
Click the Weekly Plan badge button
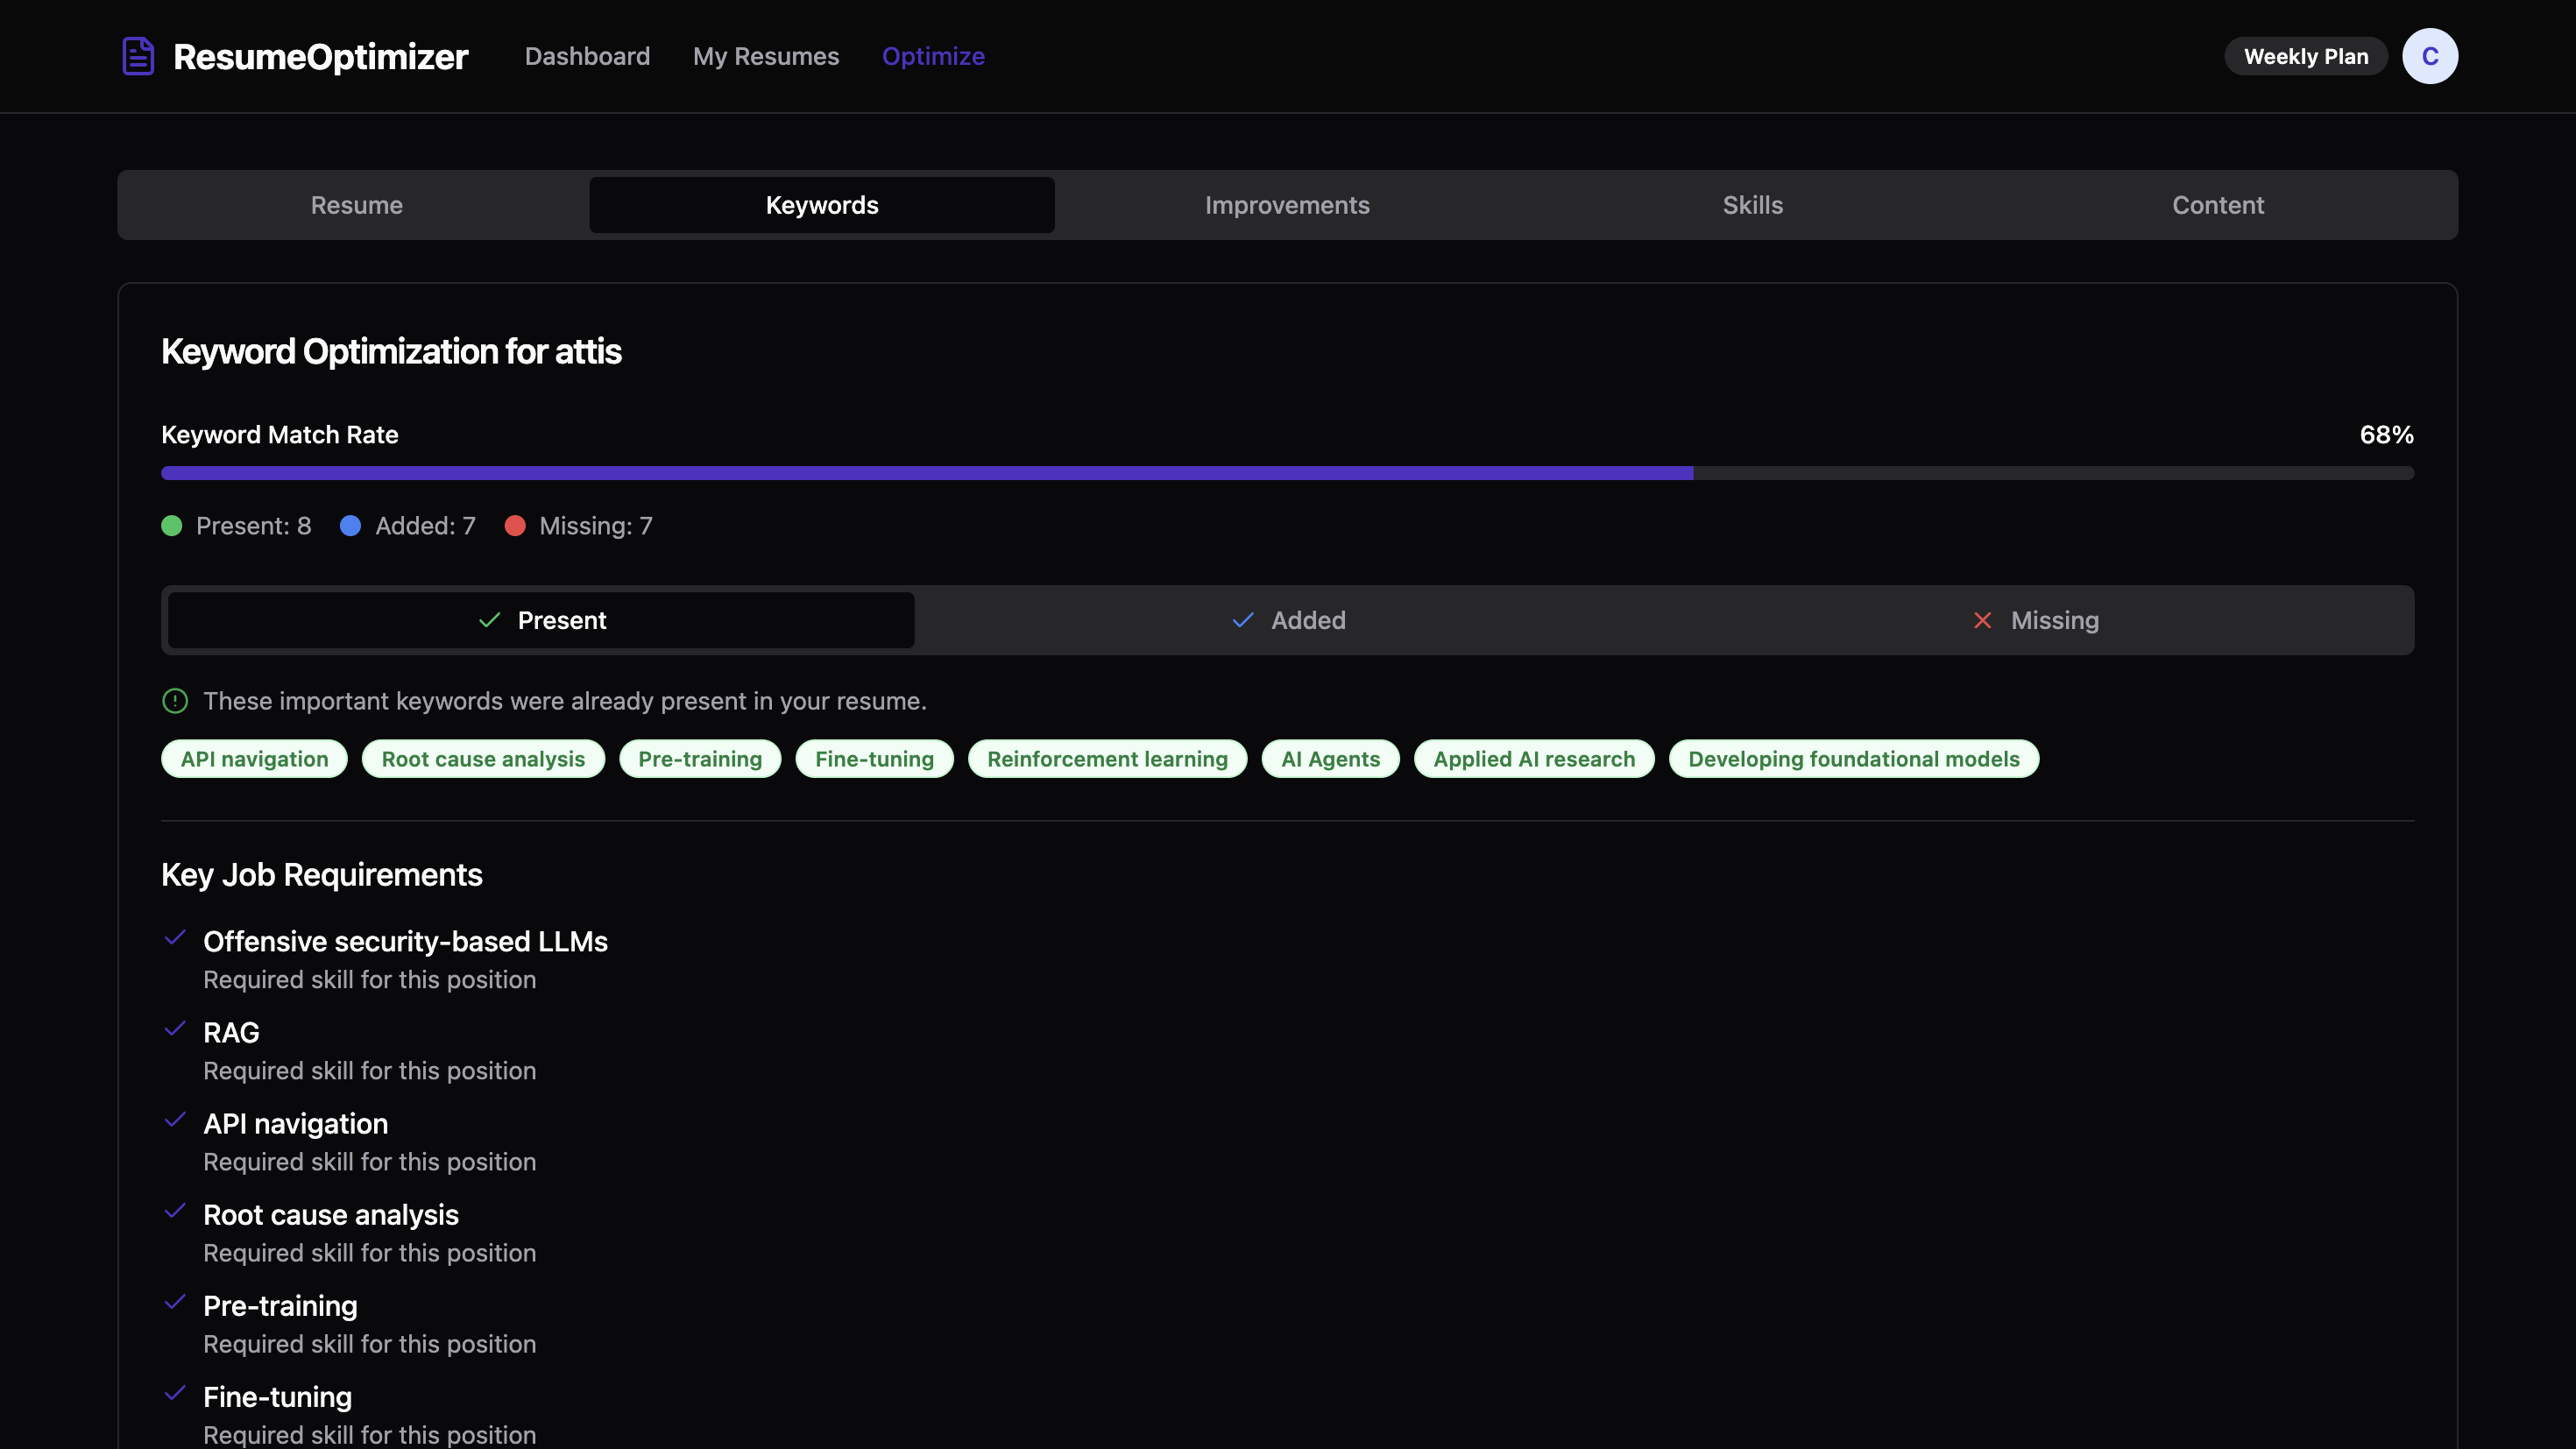coord(2305,56)
